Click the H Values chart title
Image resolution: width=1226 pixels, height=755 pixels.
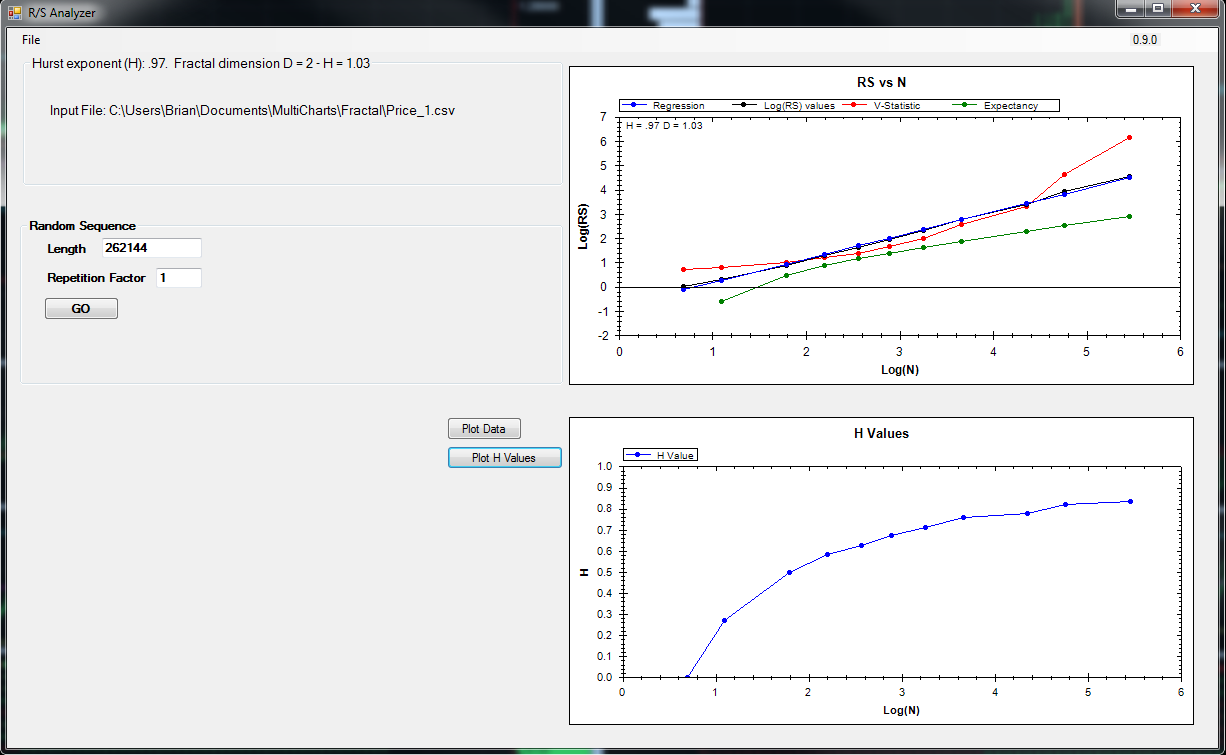pos(880,433)
